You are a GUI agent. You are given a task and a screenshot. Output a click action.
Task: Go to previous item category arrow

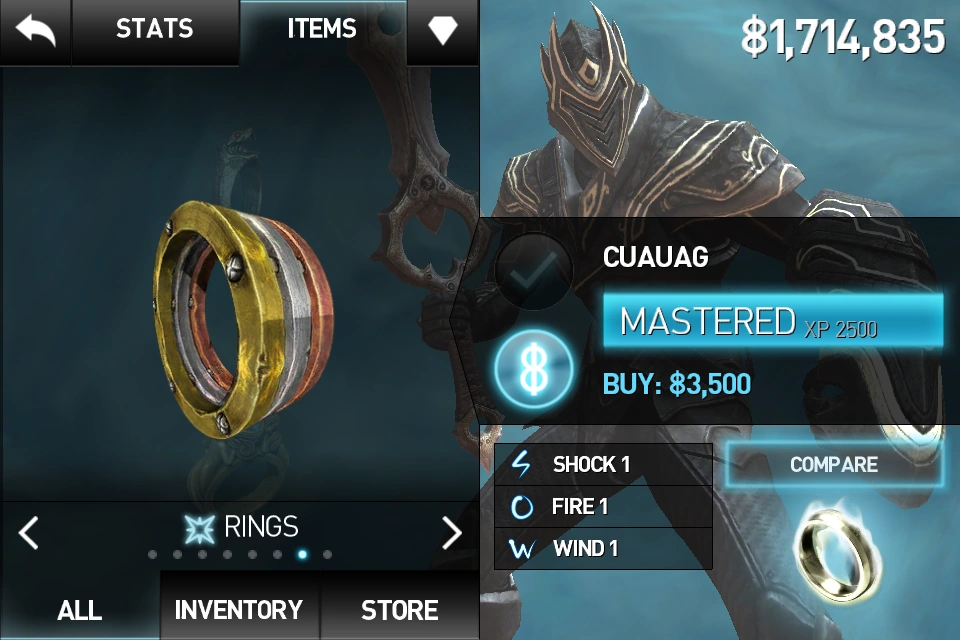pos(28,532)
